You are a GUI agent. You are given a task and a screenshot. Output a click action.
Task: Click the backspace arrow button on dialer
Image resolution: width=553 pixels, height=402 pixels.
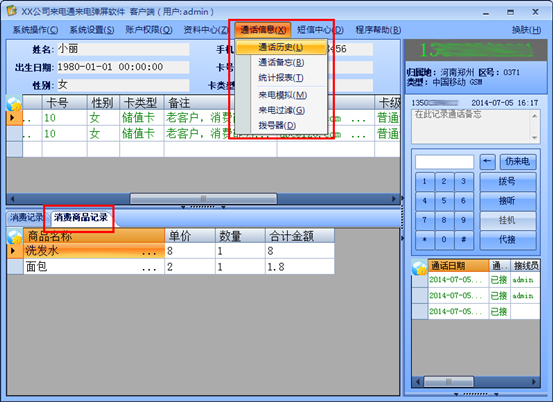tap(487, 162)
